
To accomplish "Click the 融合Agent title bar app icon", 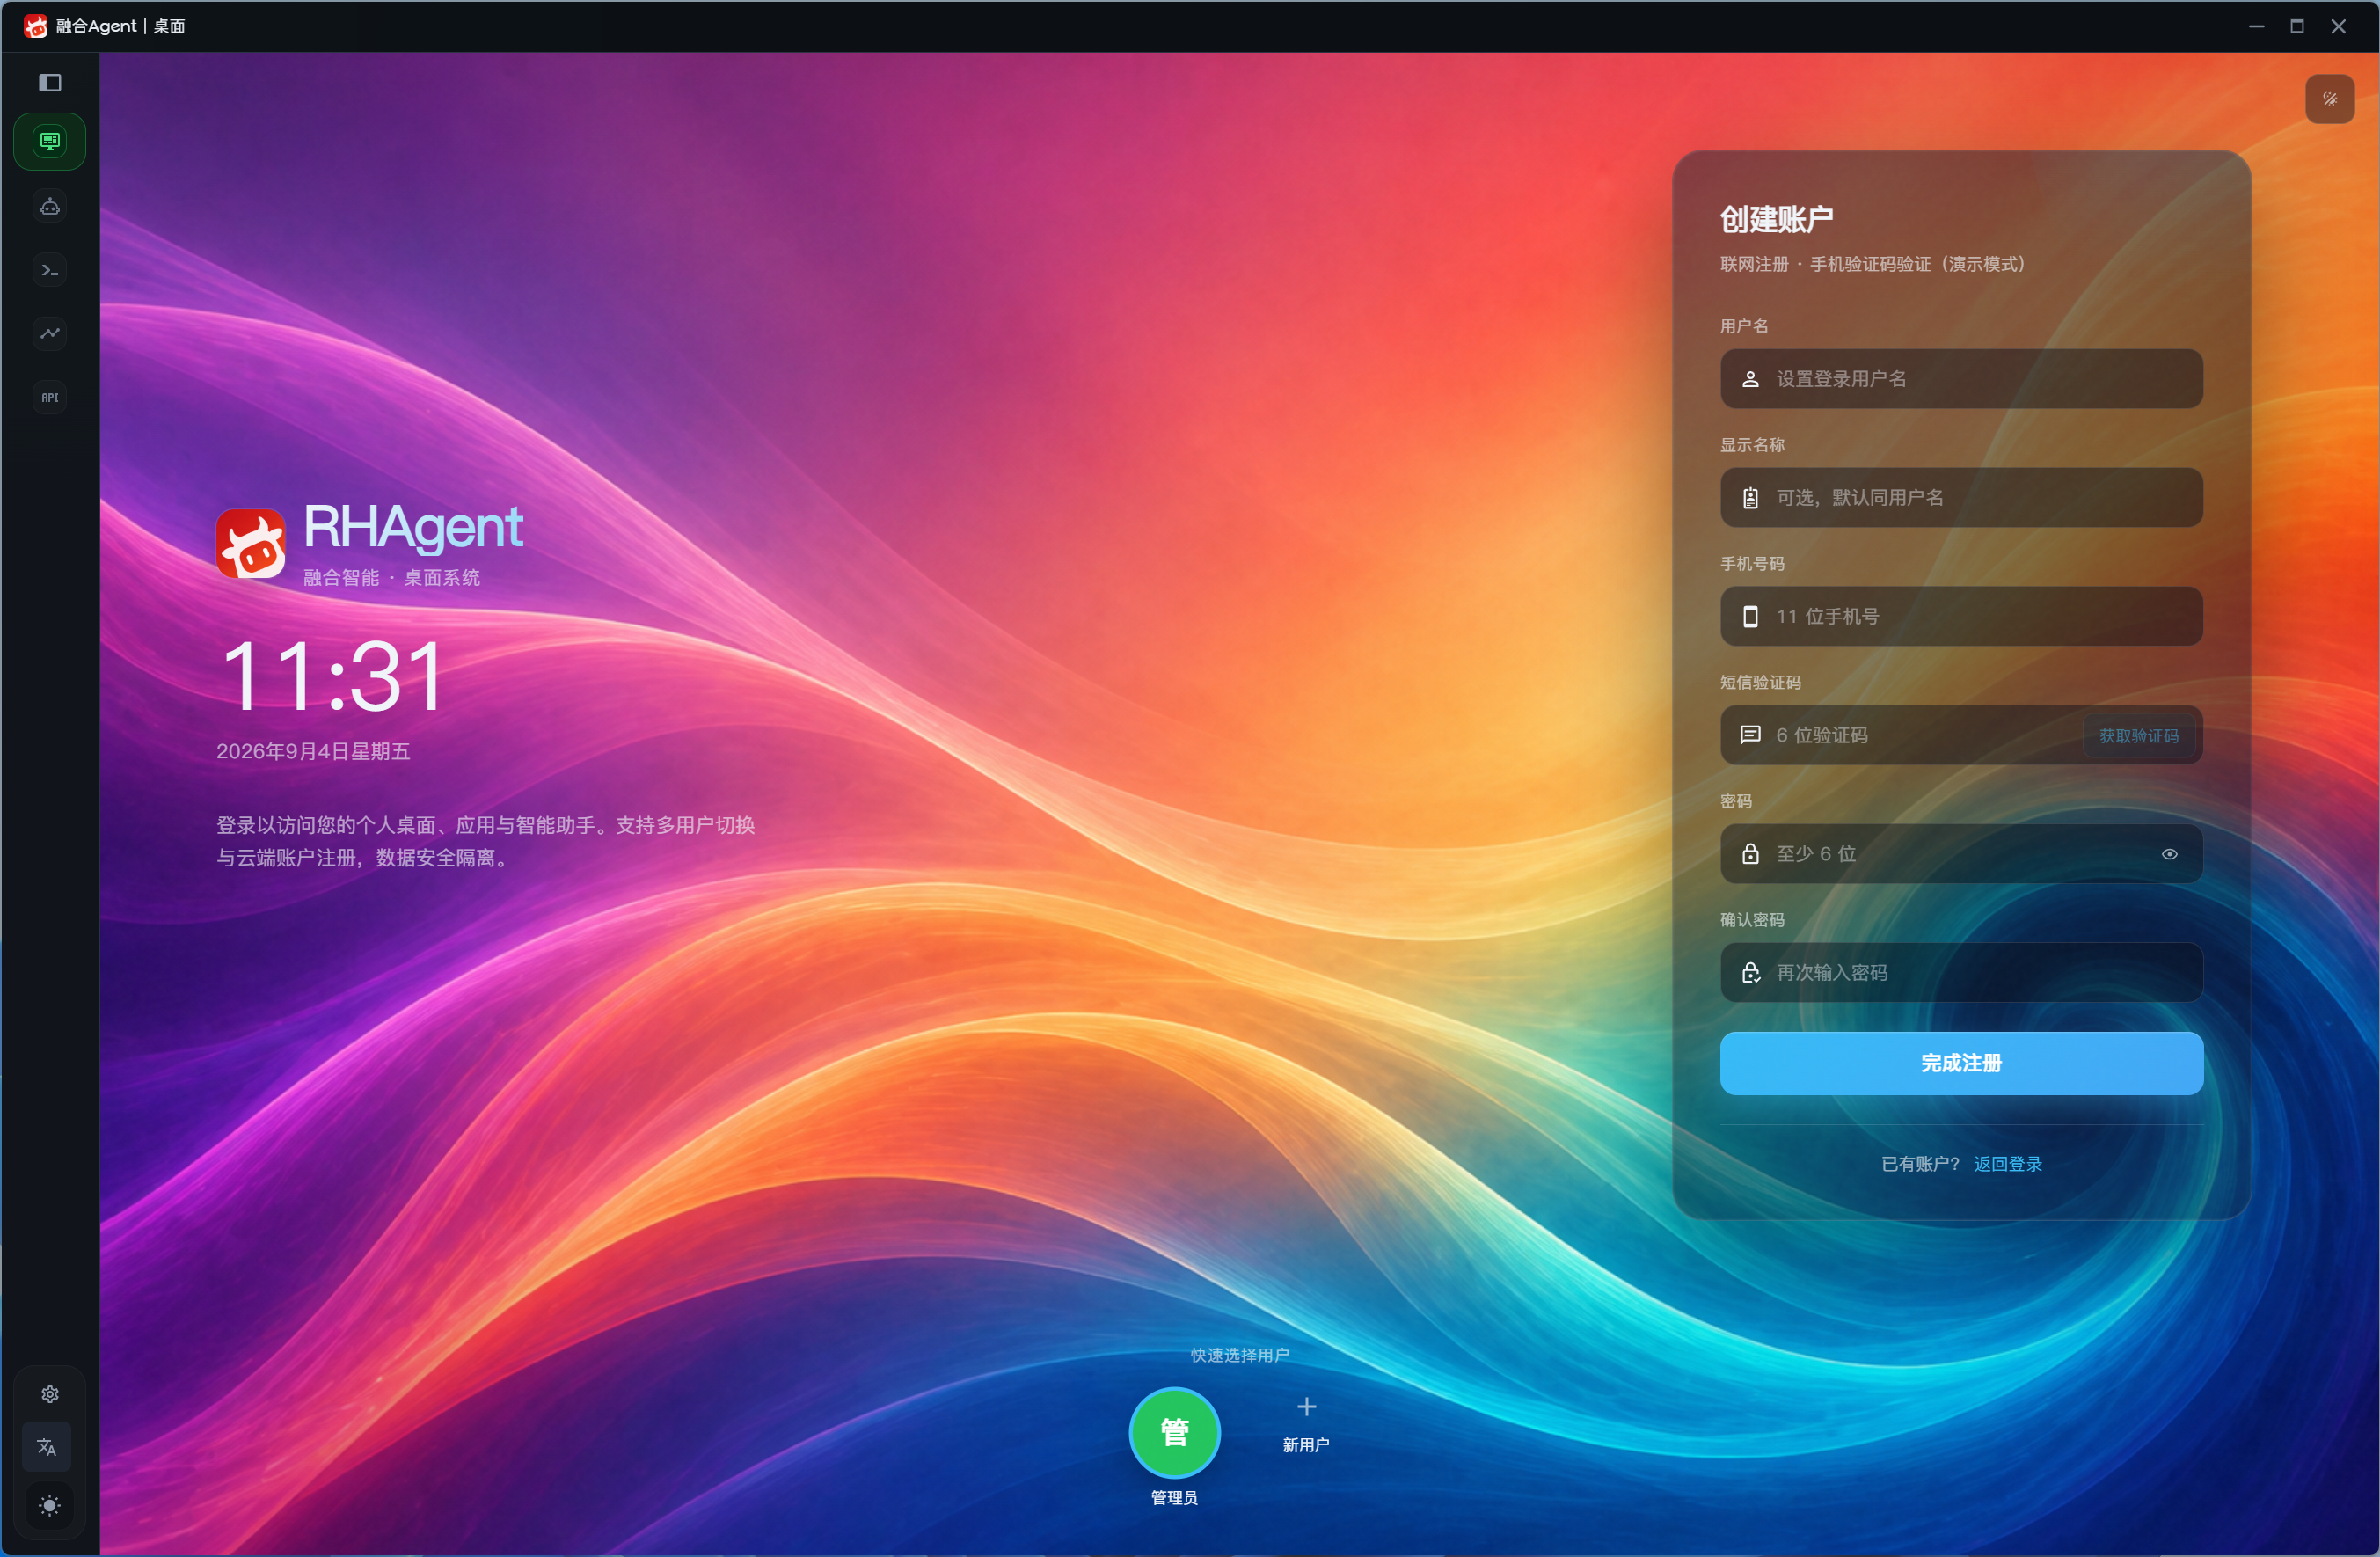I will pos(36,26).
